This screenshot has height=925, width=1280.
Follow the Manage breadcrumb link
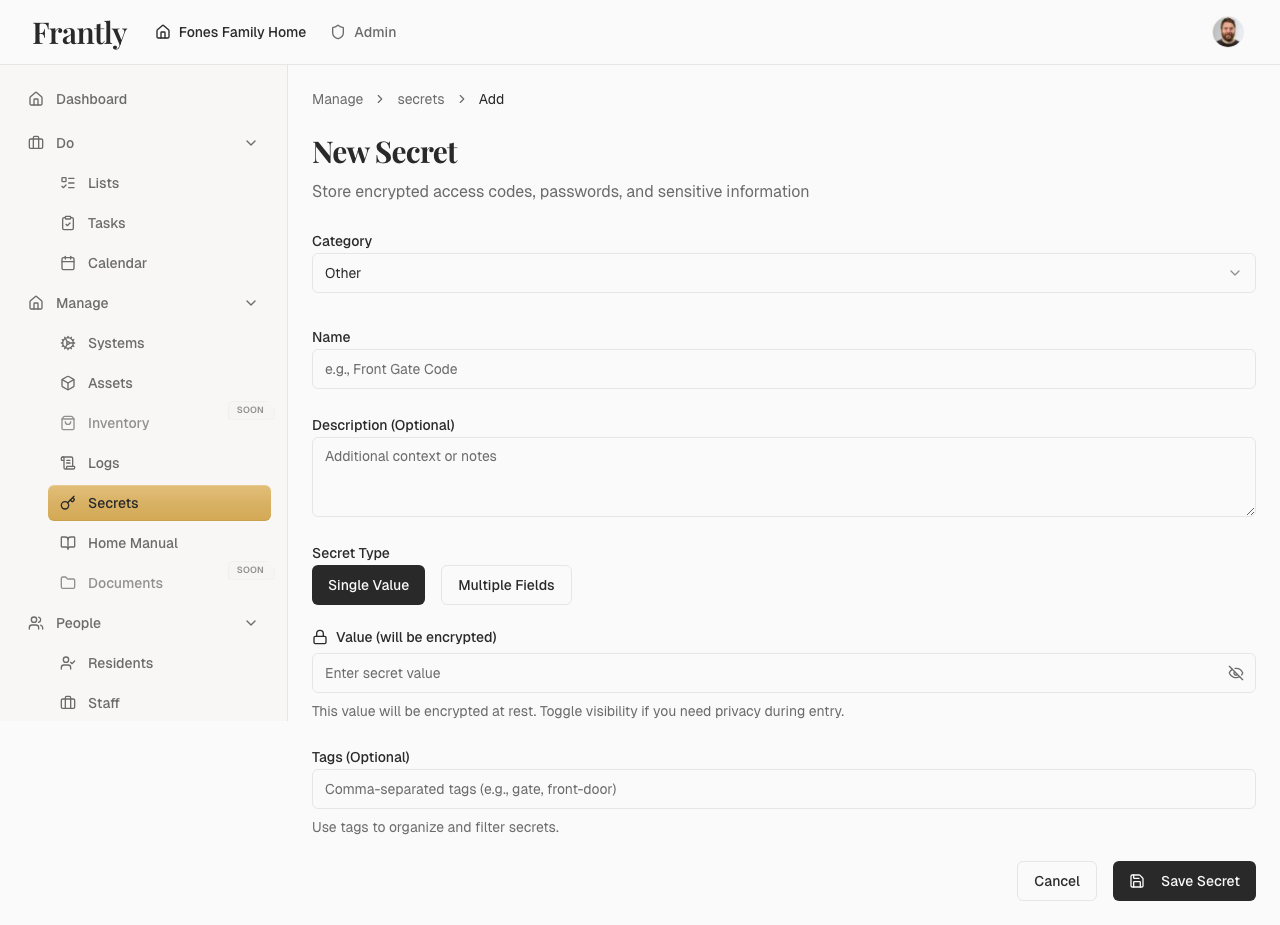[337, 98]
